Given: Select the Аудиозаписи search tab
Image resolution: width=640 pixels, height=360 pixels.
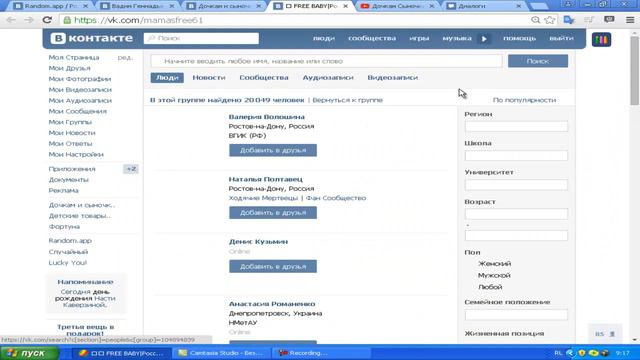Looking at the screenshot, I should pyautogui.click(x=328, y=78).
